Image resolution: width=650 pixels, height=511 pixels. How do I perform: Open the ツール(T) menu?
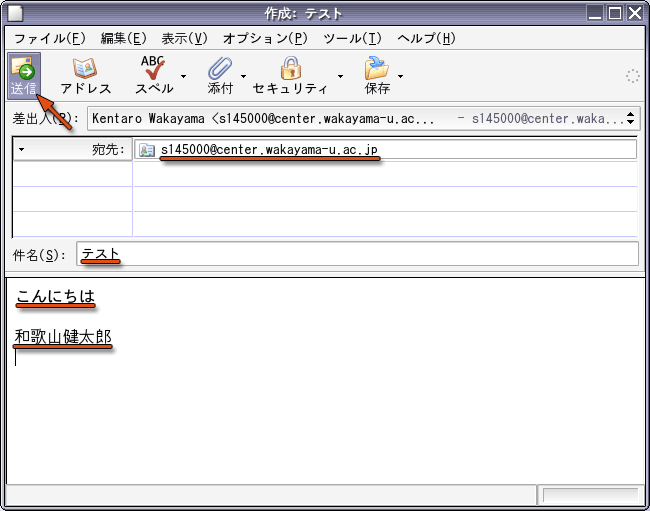pos(352,39)
